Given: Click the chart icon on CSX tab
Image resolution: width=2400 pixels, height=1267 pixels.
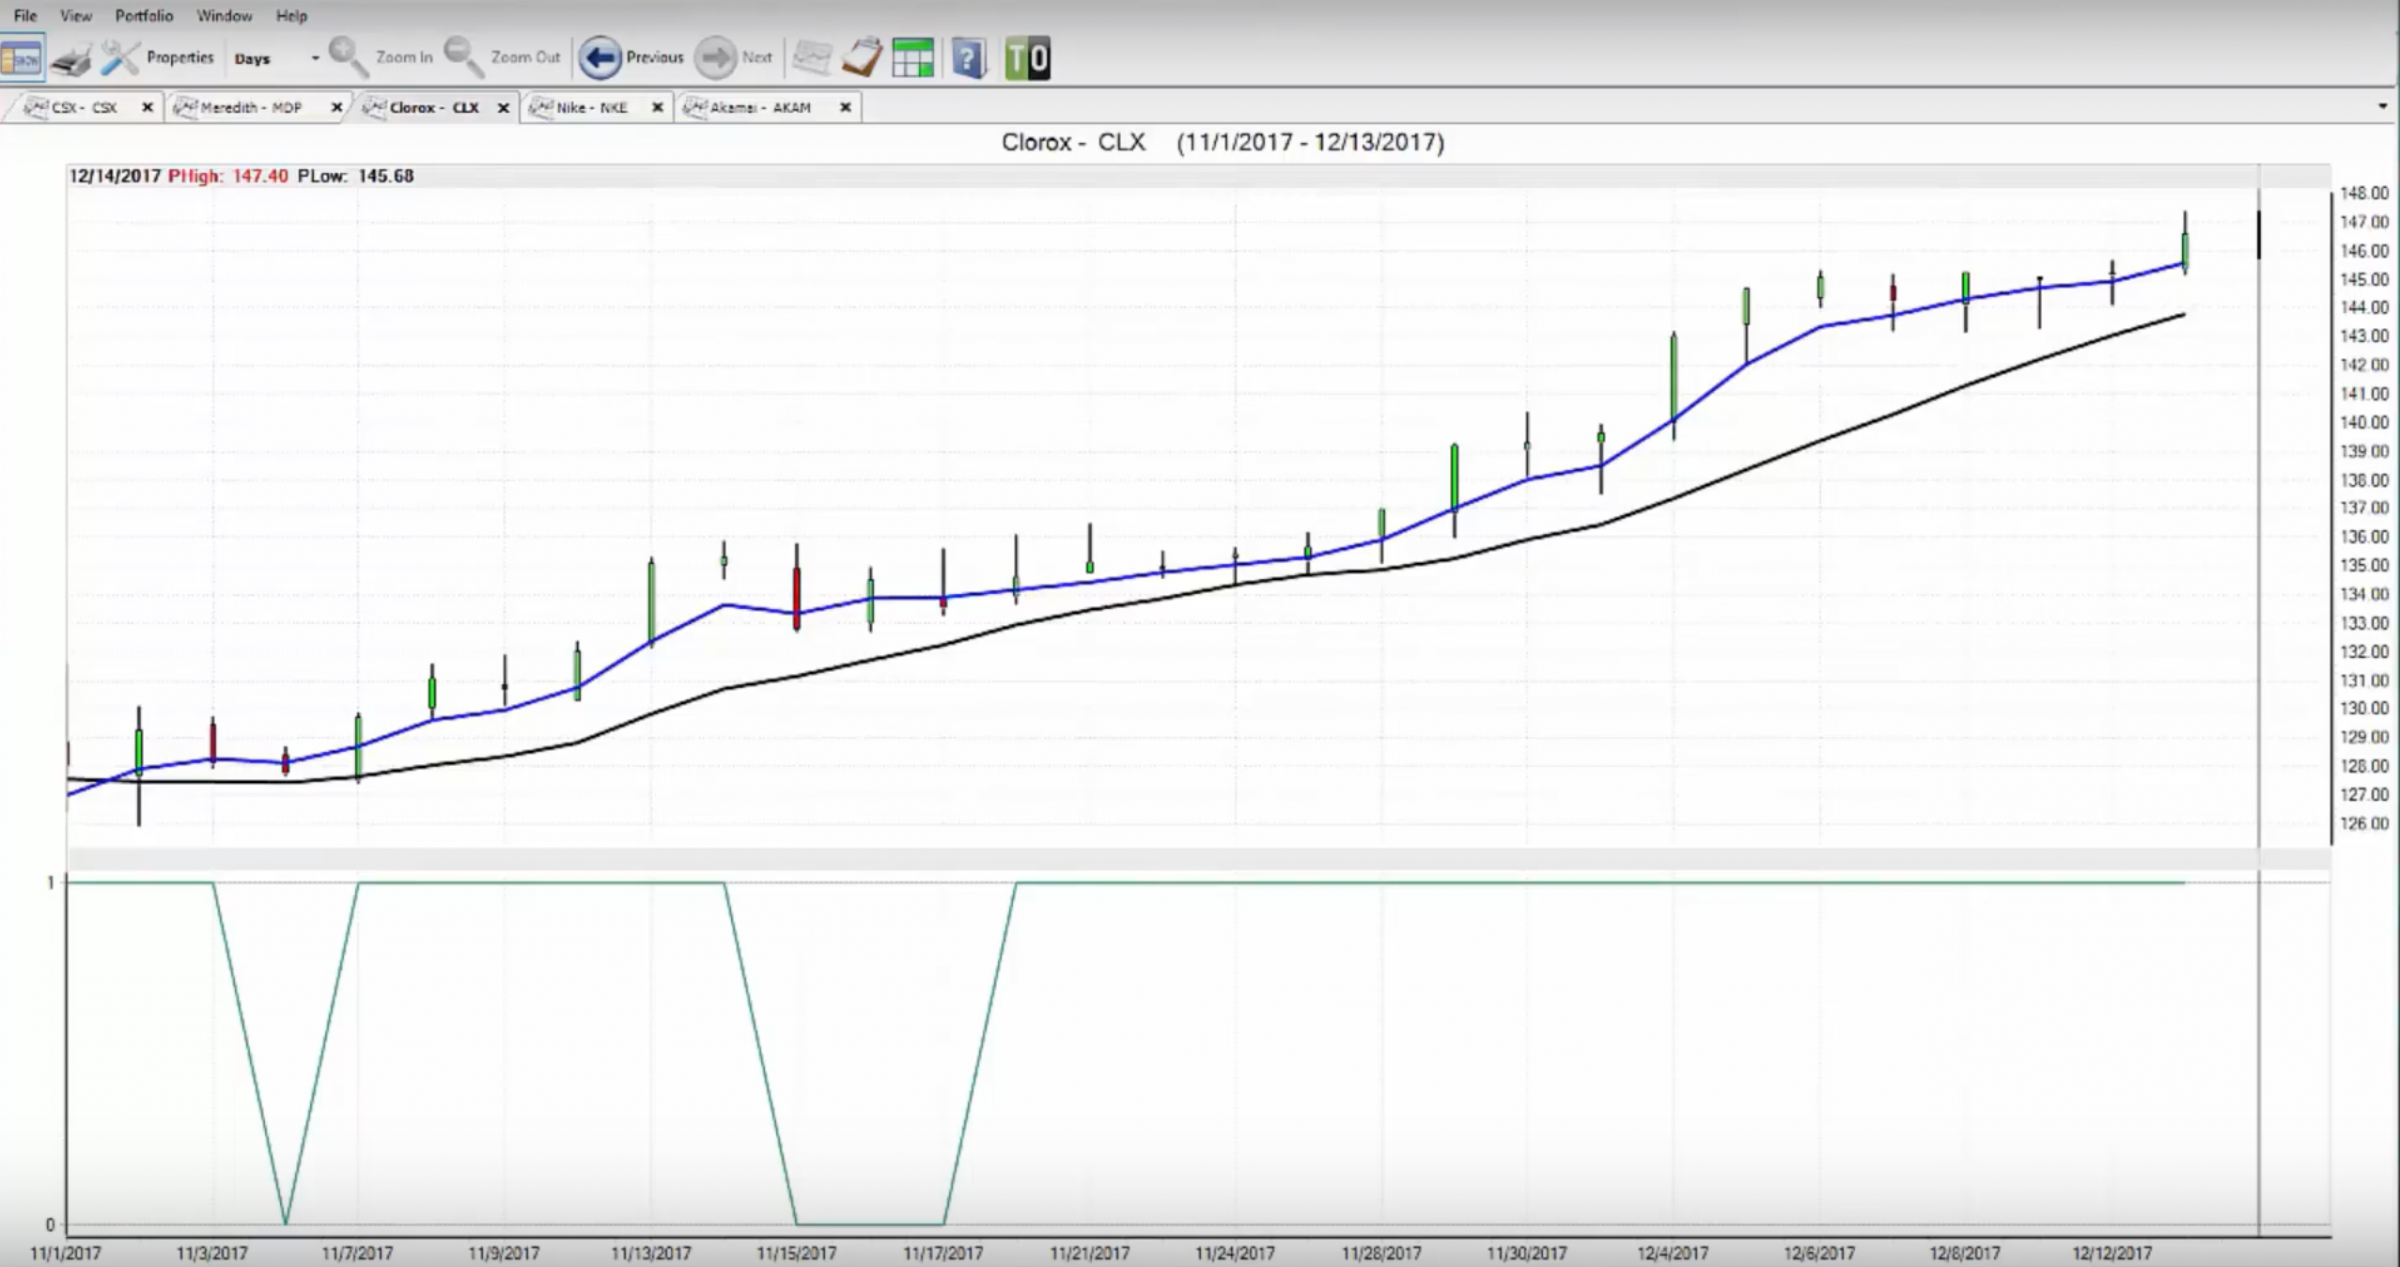Looking at the screenshot, I should 36,106.
